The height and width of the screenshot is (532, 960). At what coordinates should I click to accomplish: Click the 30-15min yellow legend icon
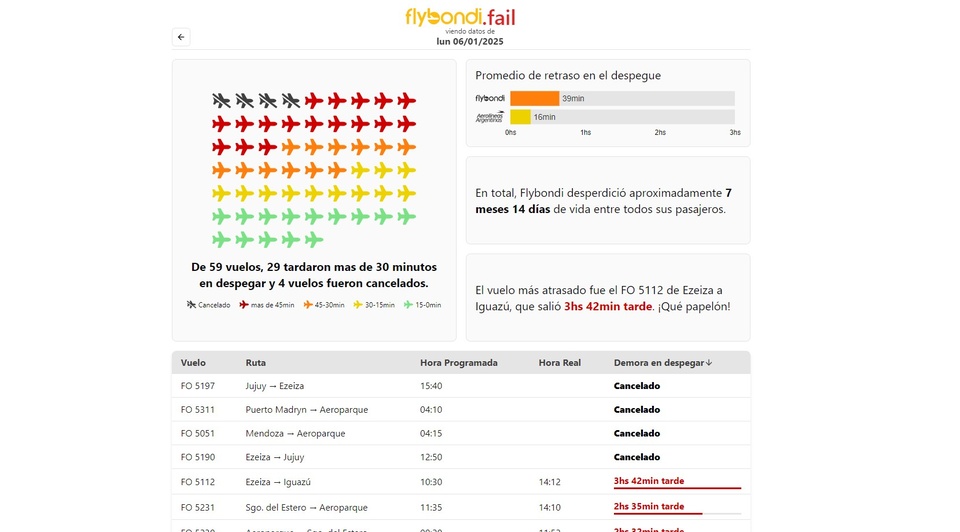coord(358,305)
